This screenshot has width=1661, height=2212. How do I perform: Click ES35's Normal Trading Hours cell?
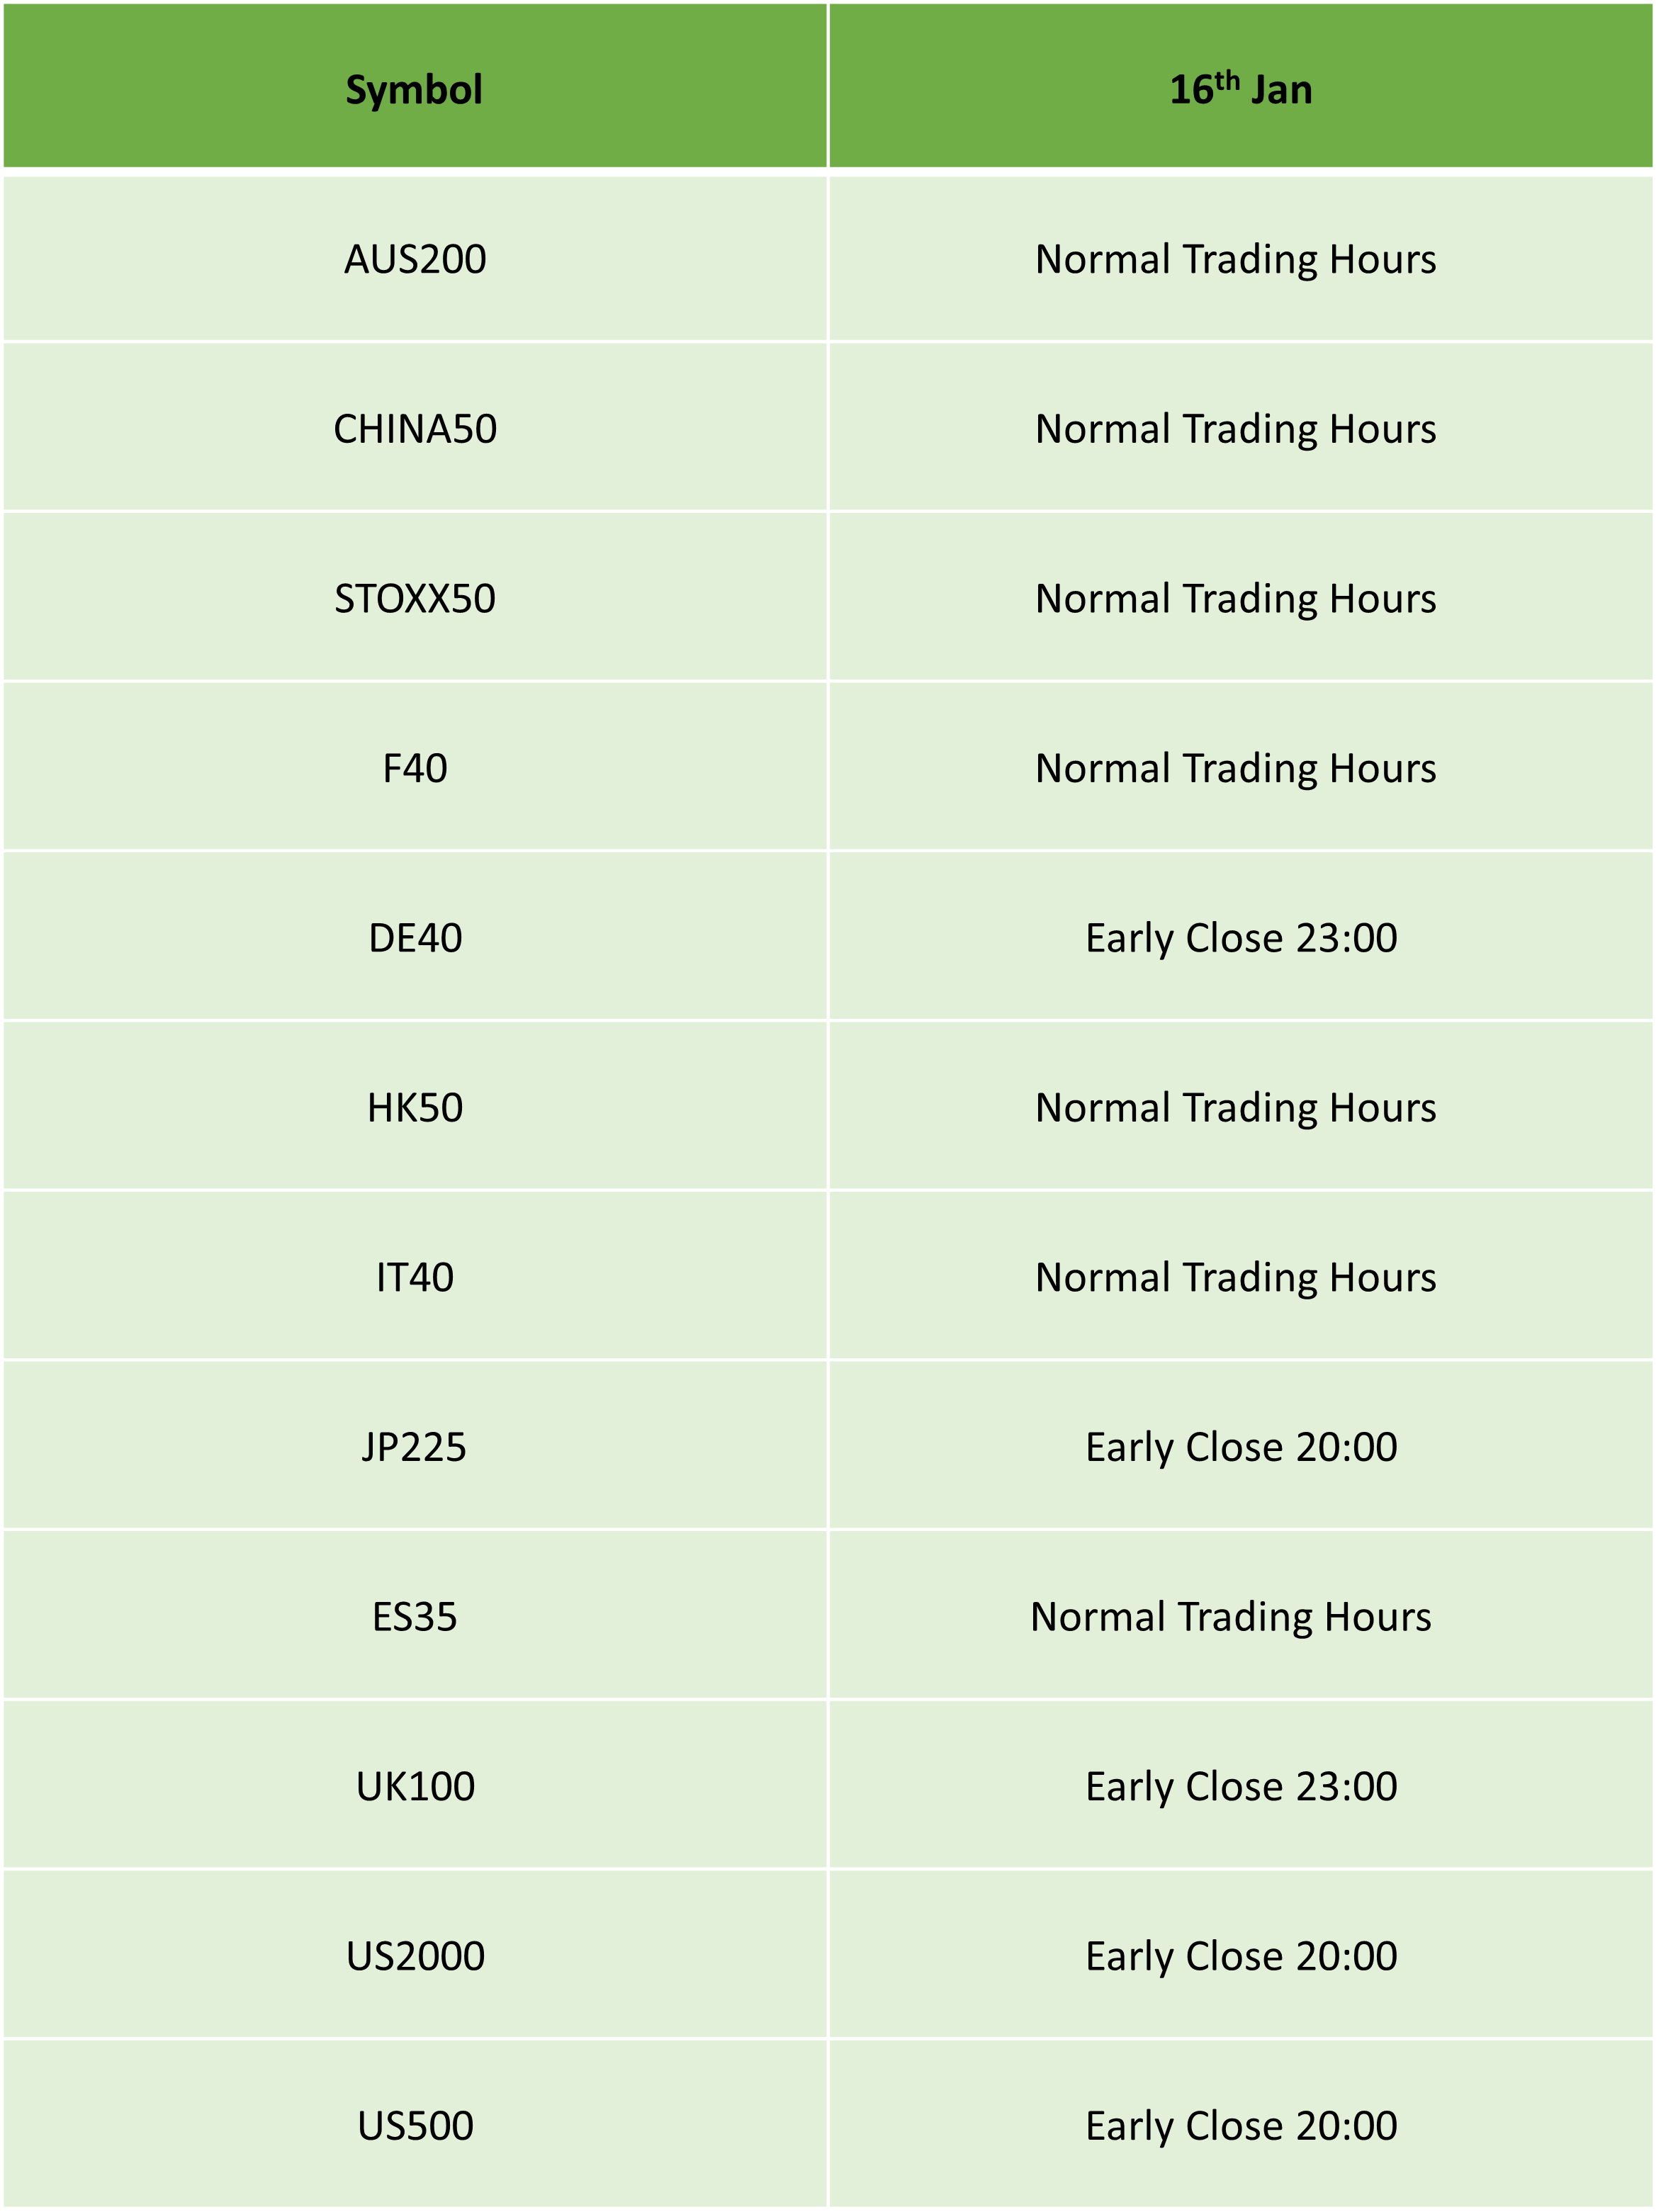point(1241,1616)
